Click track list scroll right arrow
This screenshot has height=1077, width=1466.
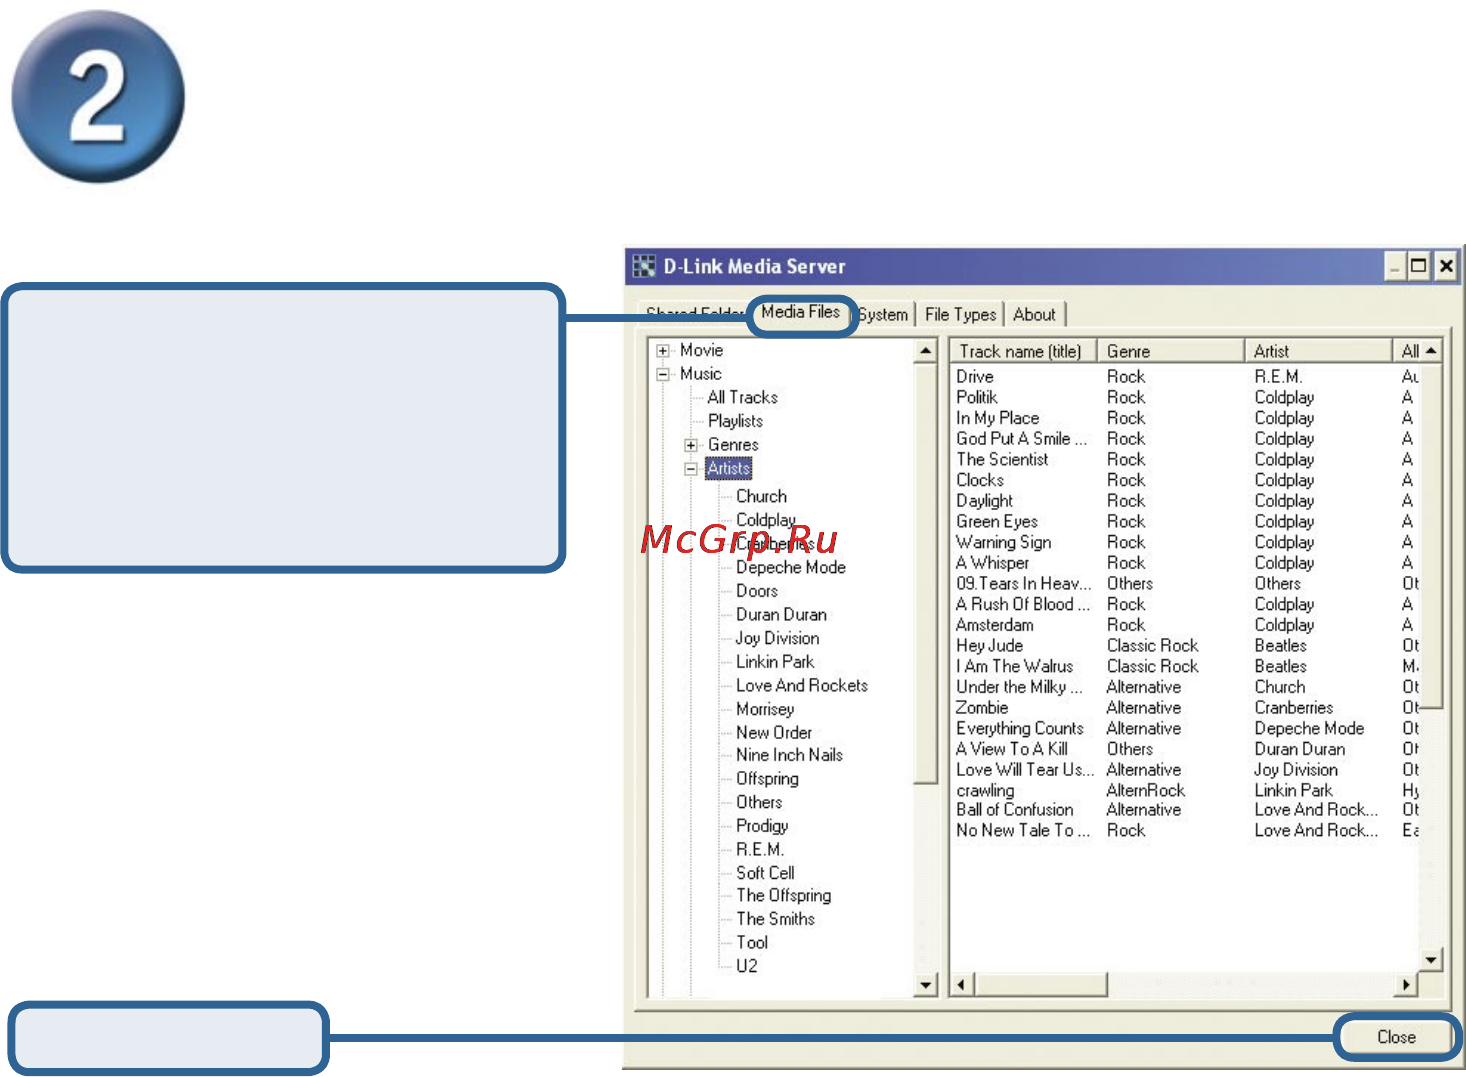(x=1406, y=985)
